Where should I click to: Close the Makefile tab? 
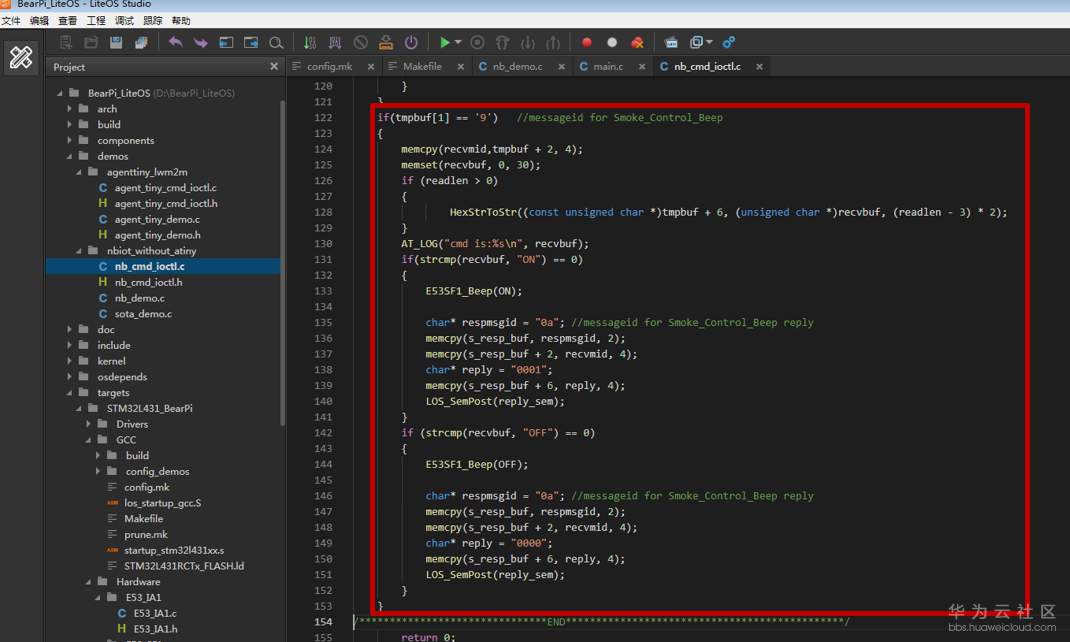click(461, 67)
